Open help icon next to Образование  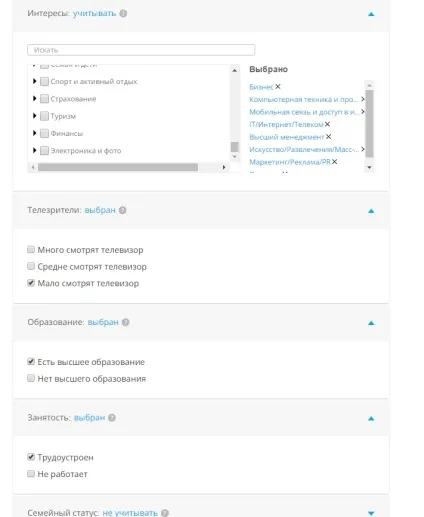point(125,322)
